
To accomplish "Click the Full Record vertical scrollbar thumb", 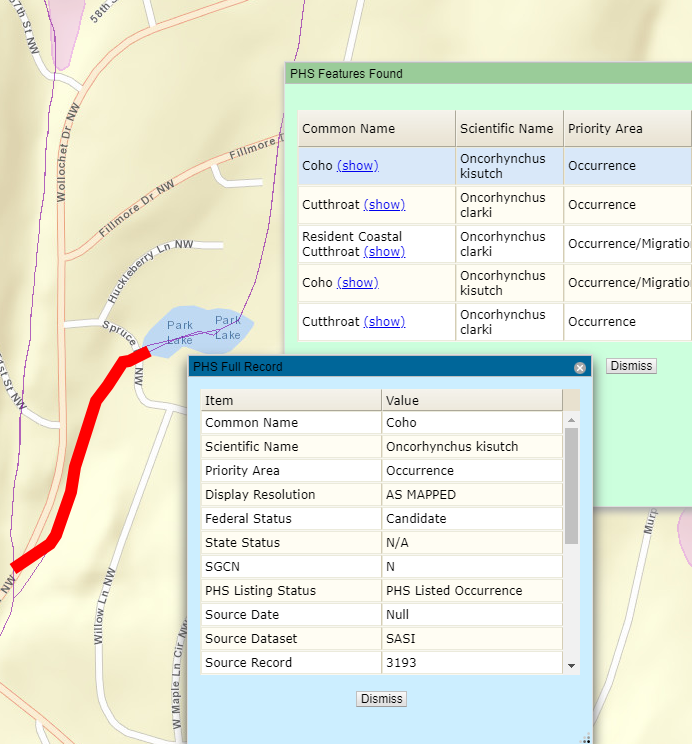I will [x=571, y=486].
